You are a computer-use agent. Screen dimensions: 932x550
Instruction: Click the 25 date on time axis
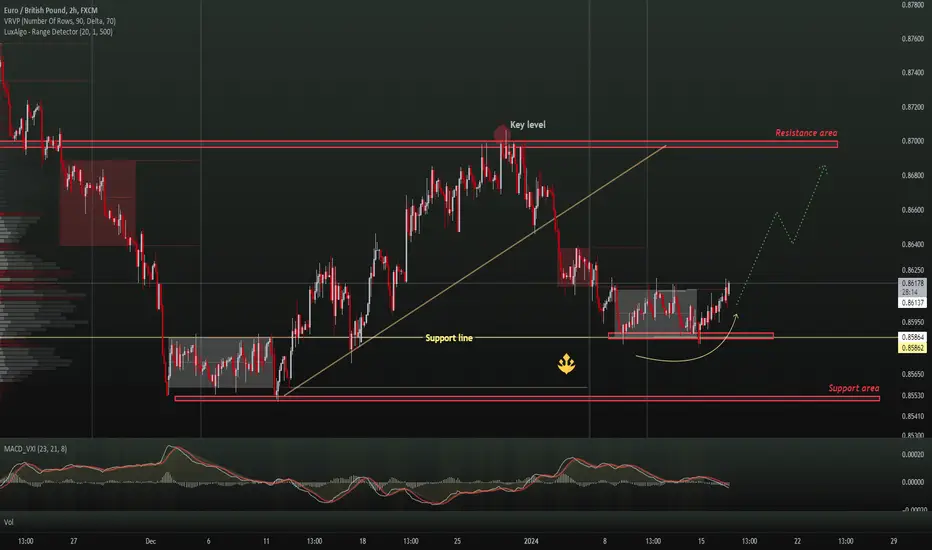click(x=457, y=541)
